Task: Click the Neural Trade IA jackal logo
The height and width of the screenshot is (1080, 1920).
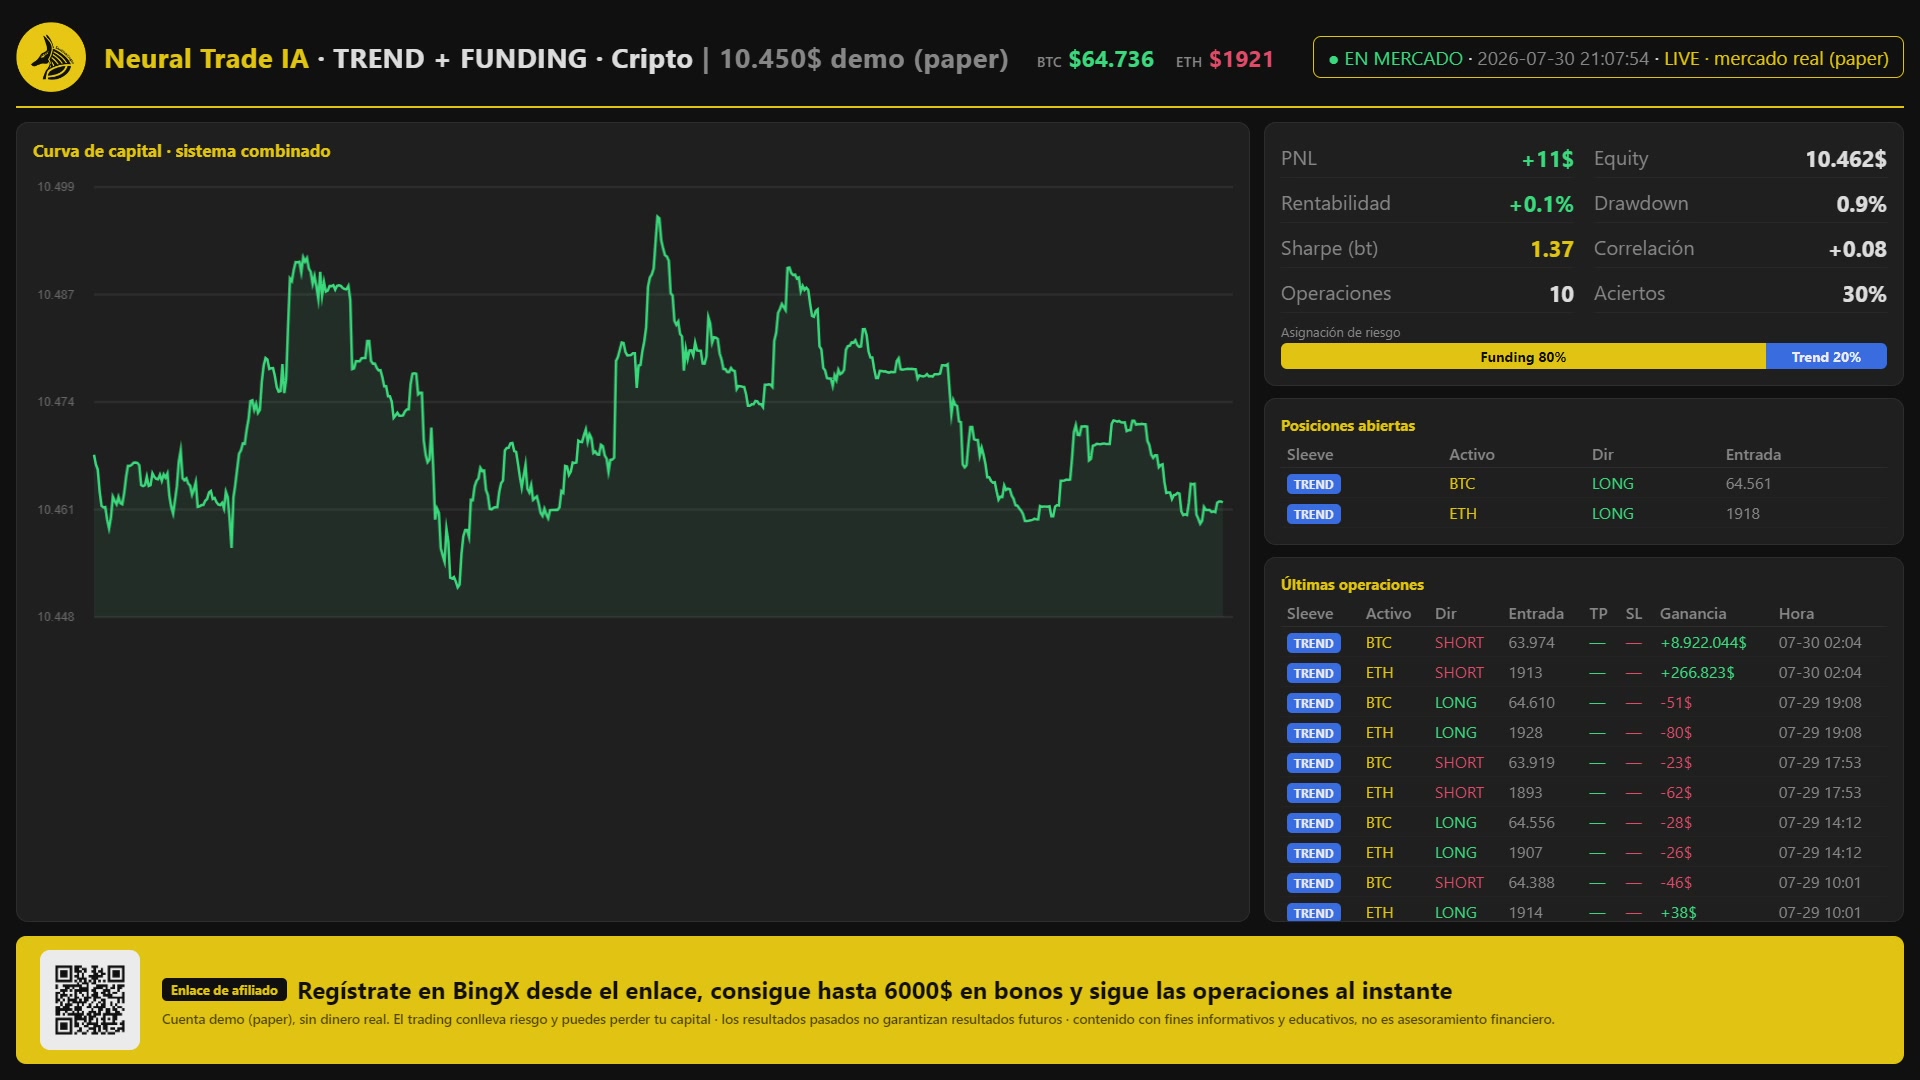Action: click(51, 58)
